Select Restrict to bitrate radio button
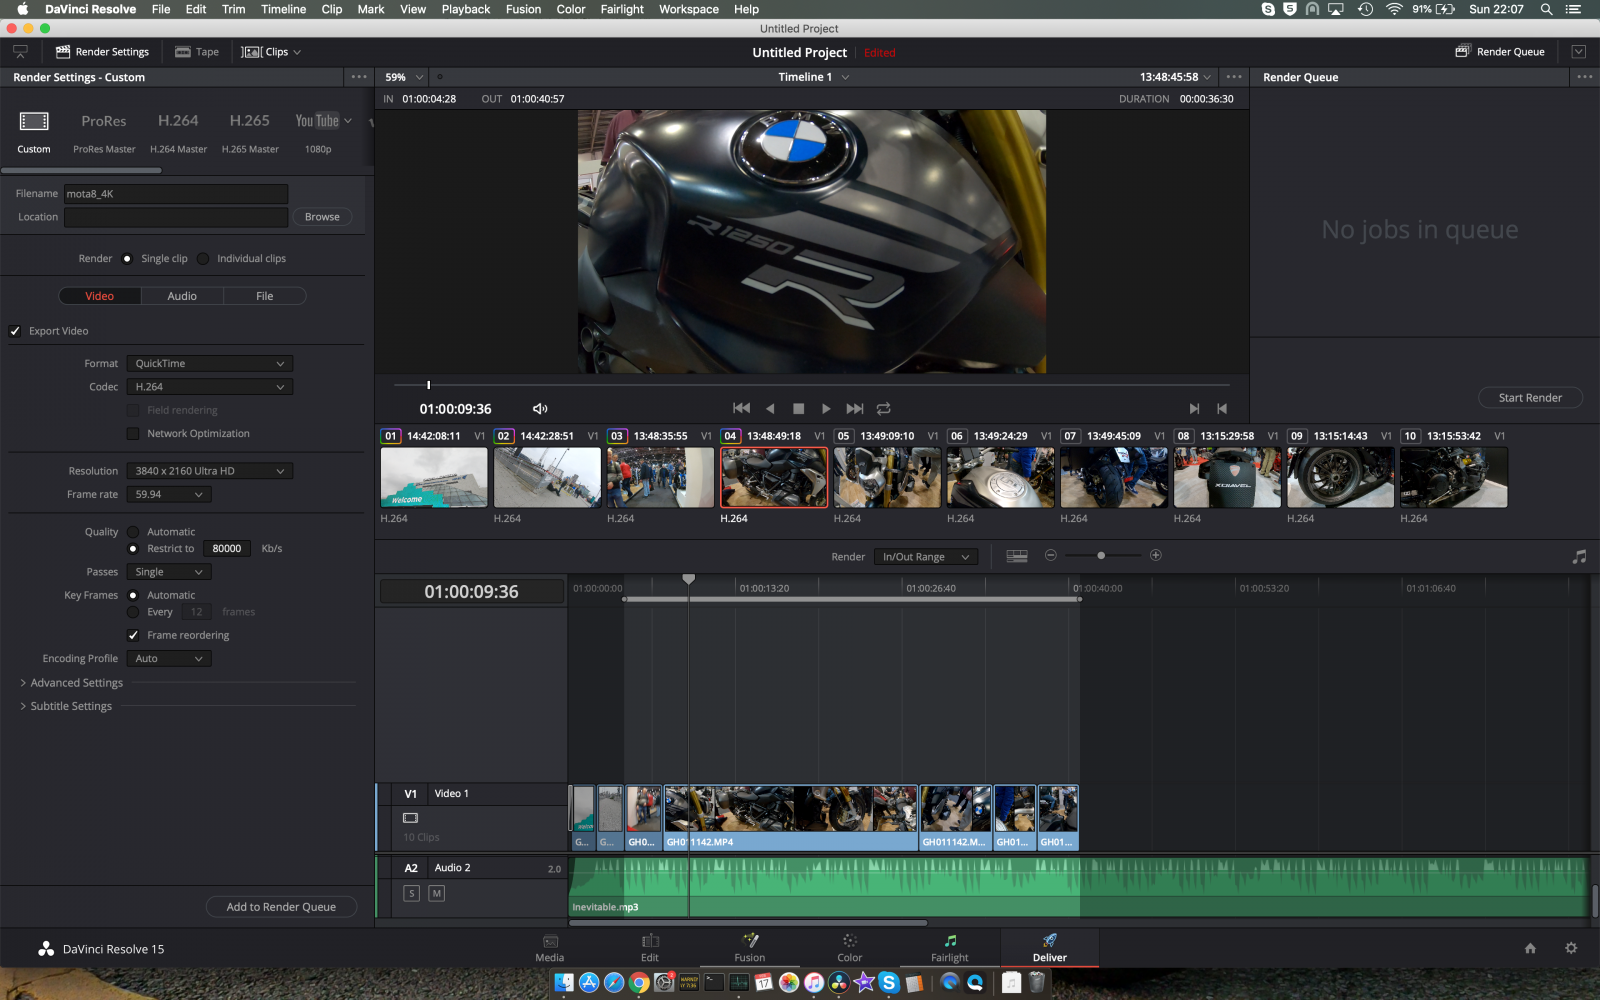The width and height of the screenshot is (1600, 1000). [x=133, y=549]
